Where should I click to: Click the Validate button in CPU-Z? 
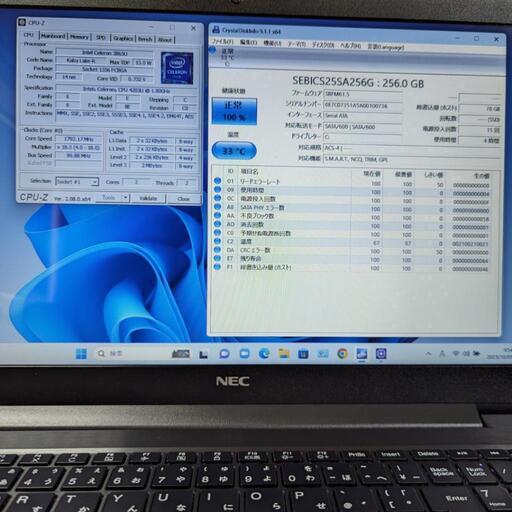tap(148, 198)
